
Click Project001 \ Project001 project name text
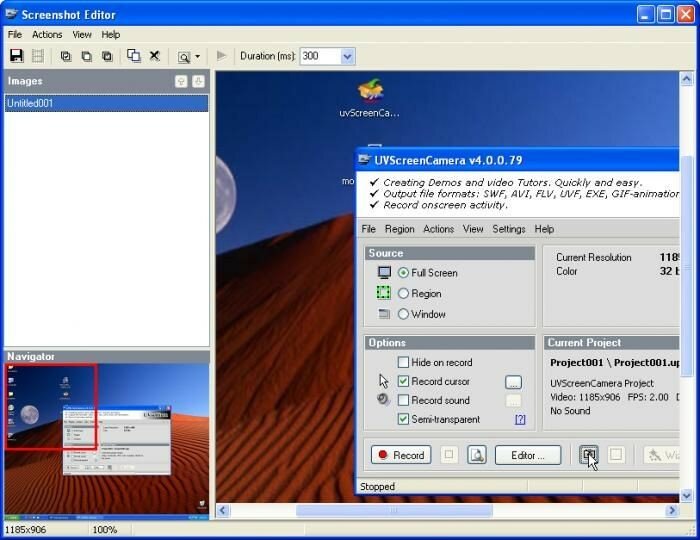[x=615, y=362]
